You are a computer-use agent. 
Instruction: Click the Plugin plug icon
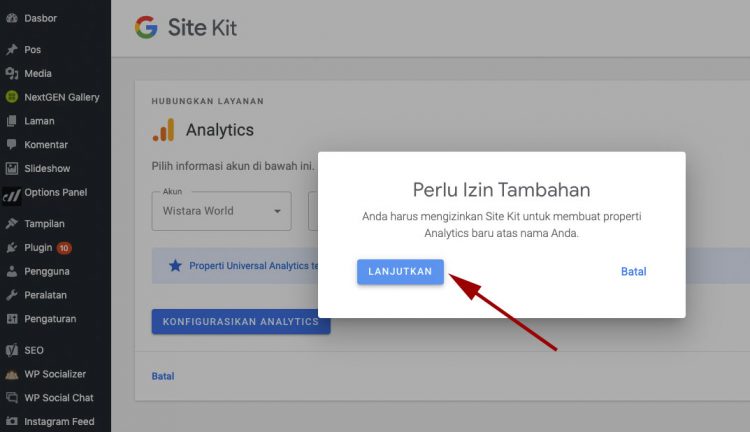[x=12, y=247]
